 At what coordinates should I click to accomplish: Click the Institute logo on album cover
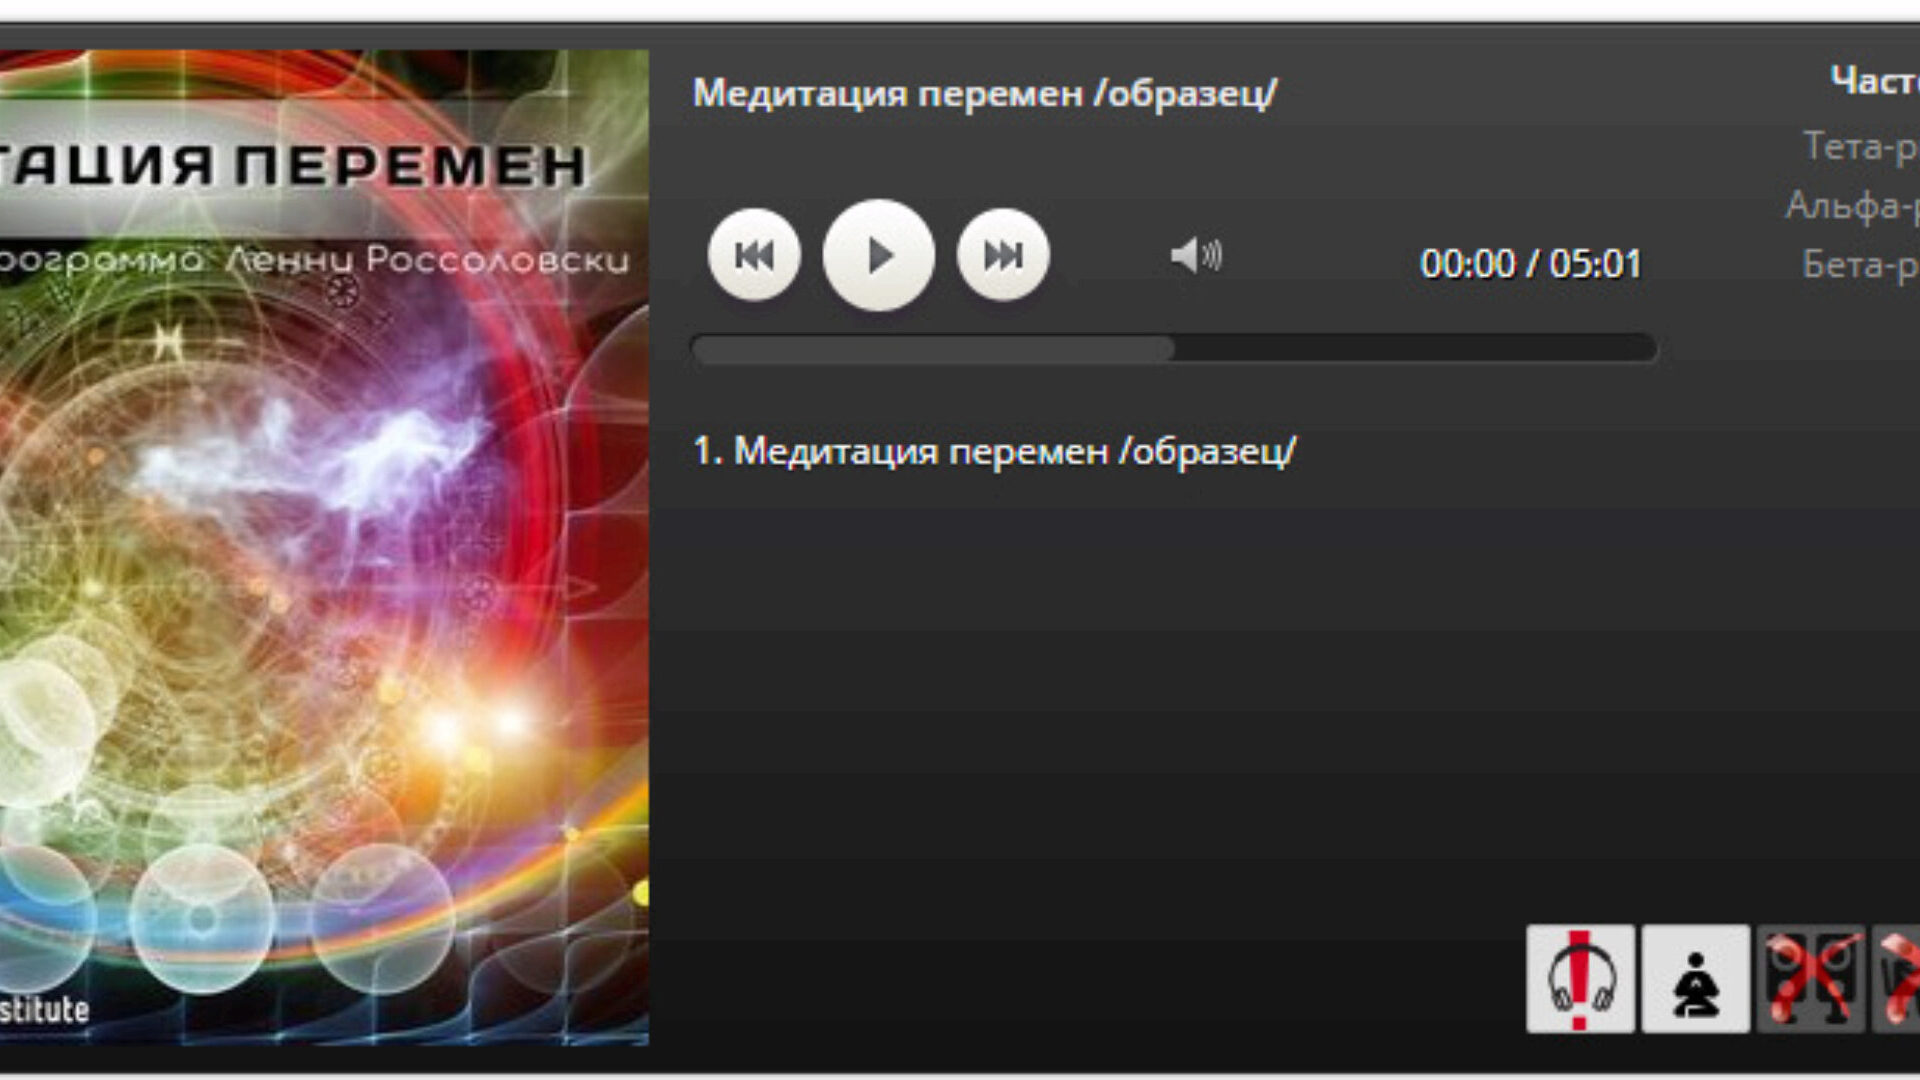coord(44,1009)
